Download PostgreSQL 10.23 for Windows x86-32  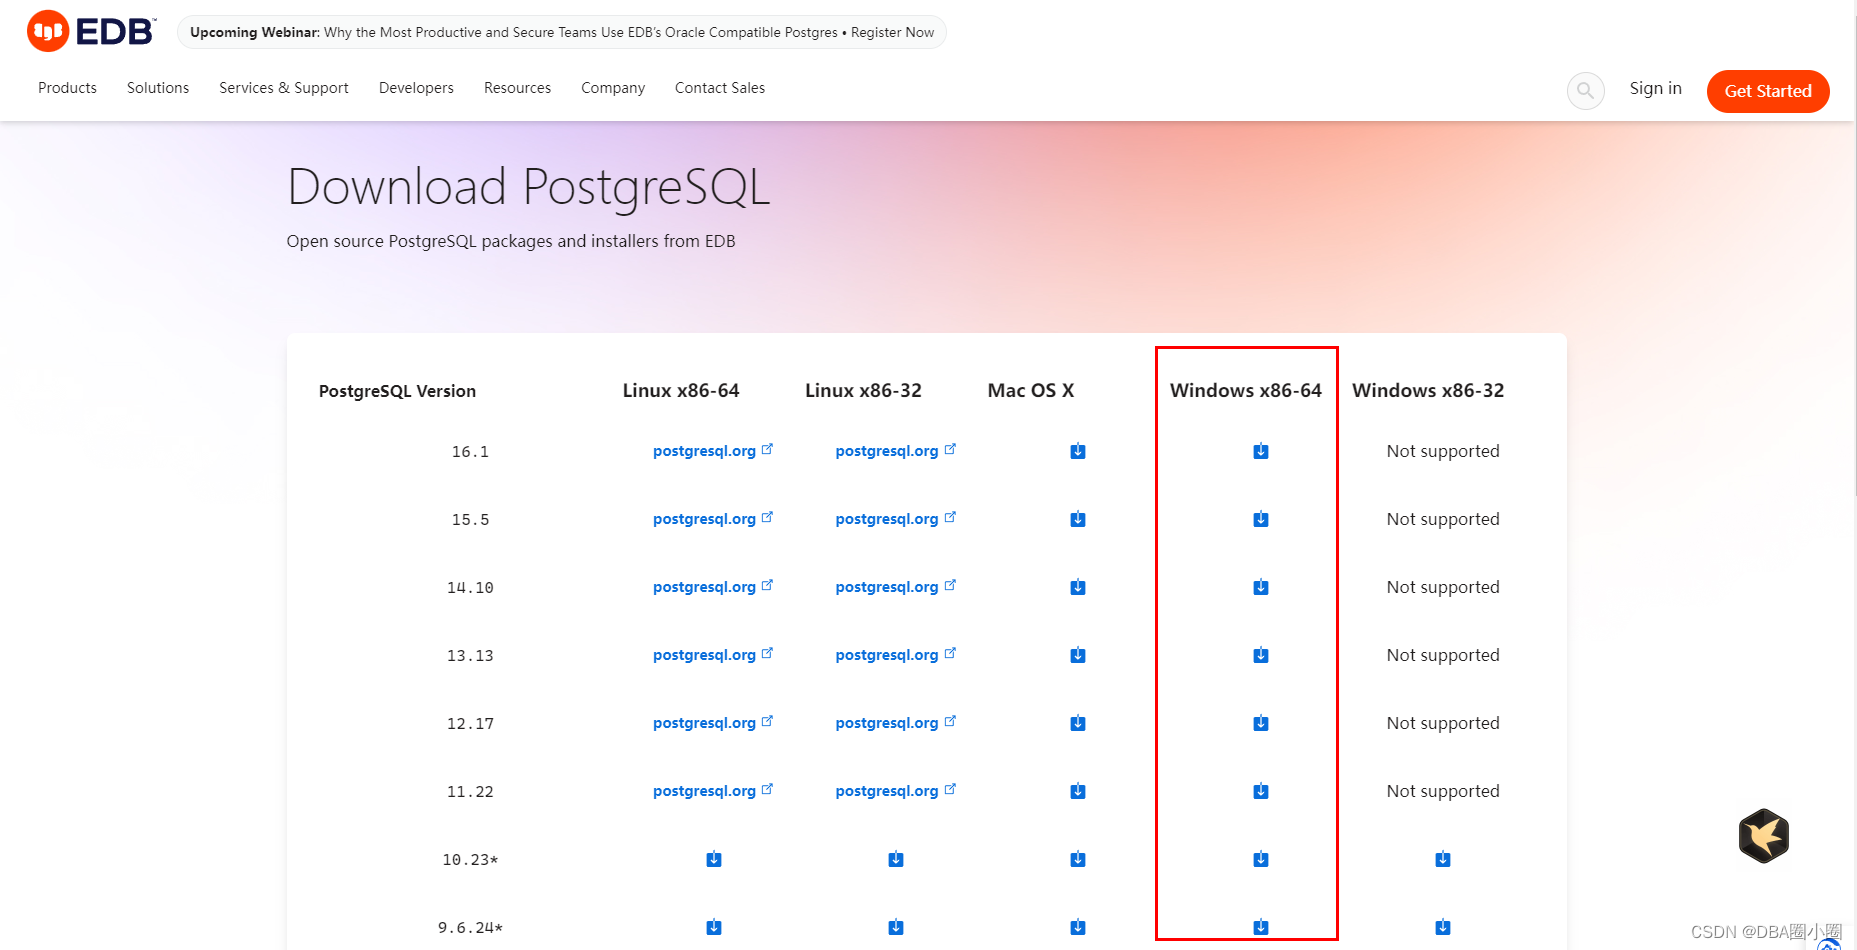(x=1443, y=859)
